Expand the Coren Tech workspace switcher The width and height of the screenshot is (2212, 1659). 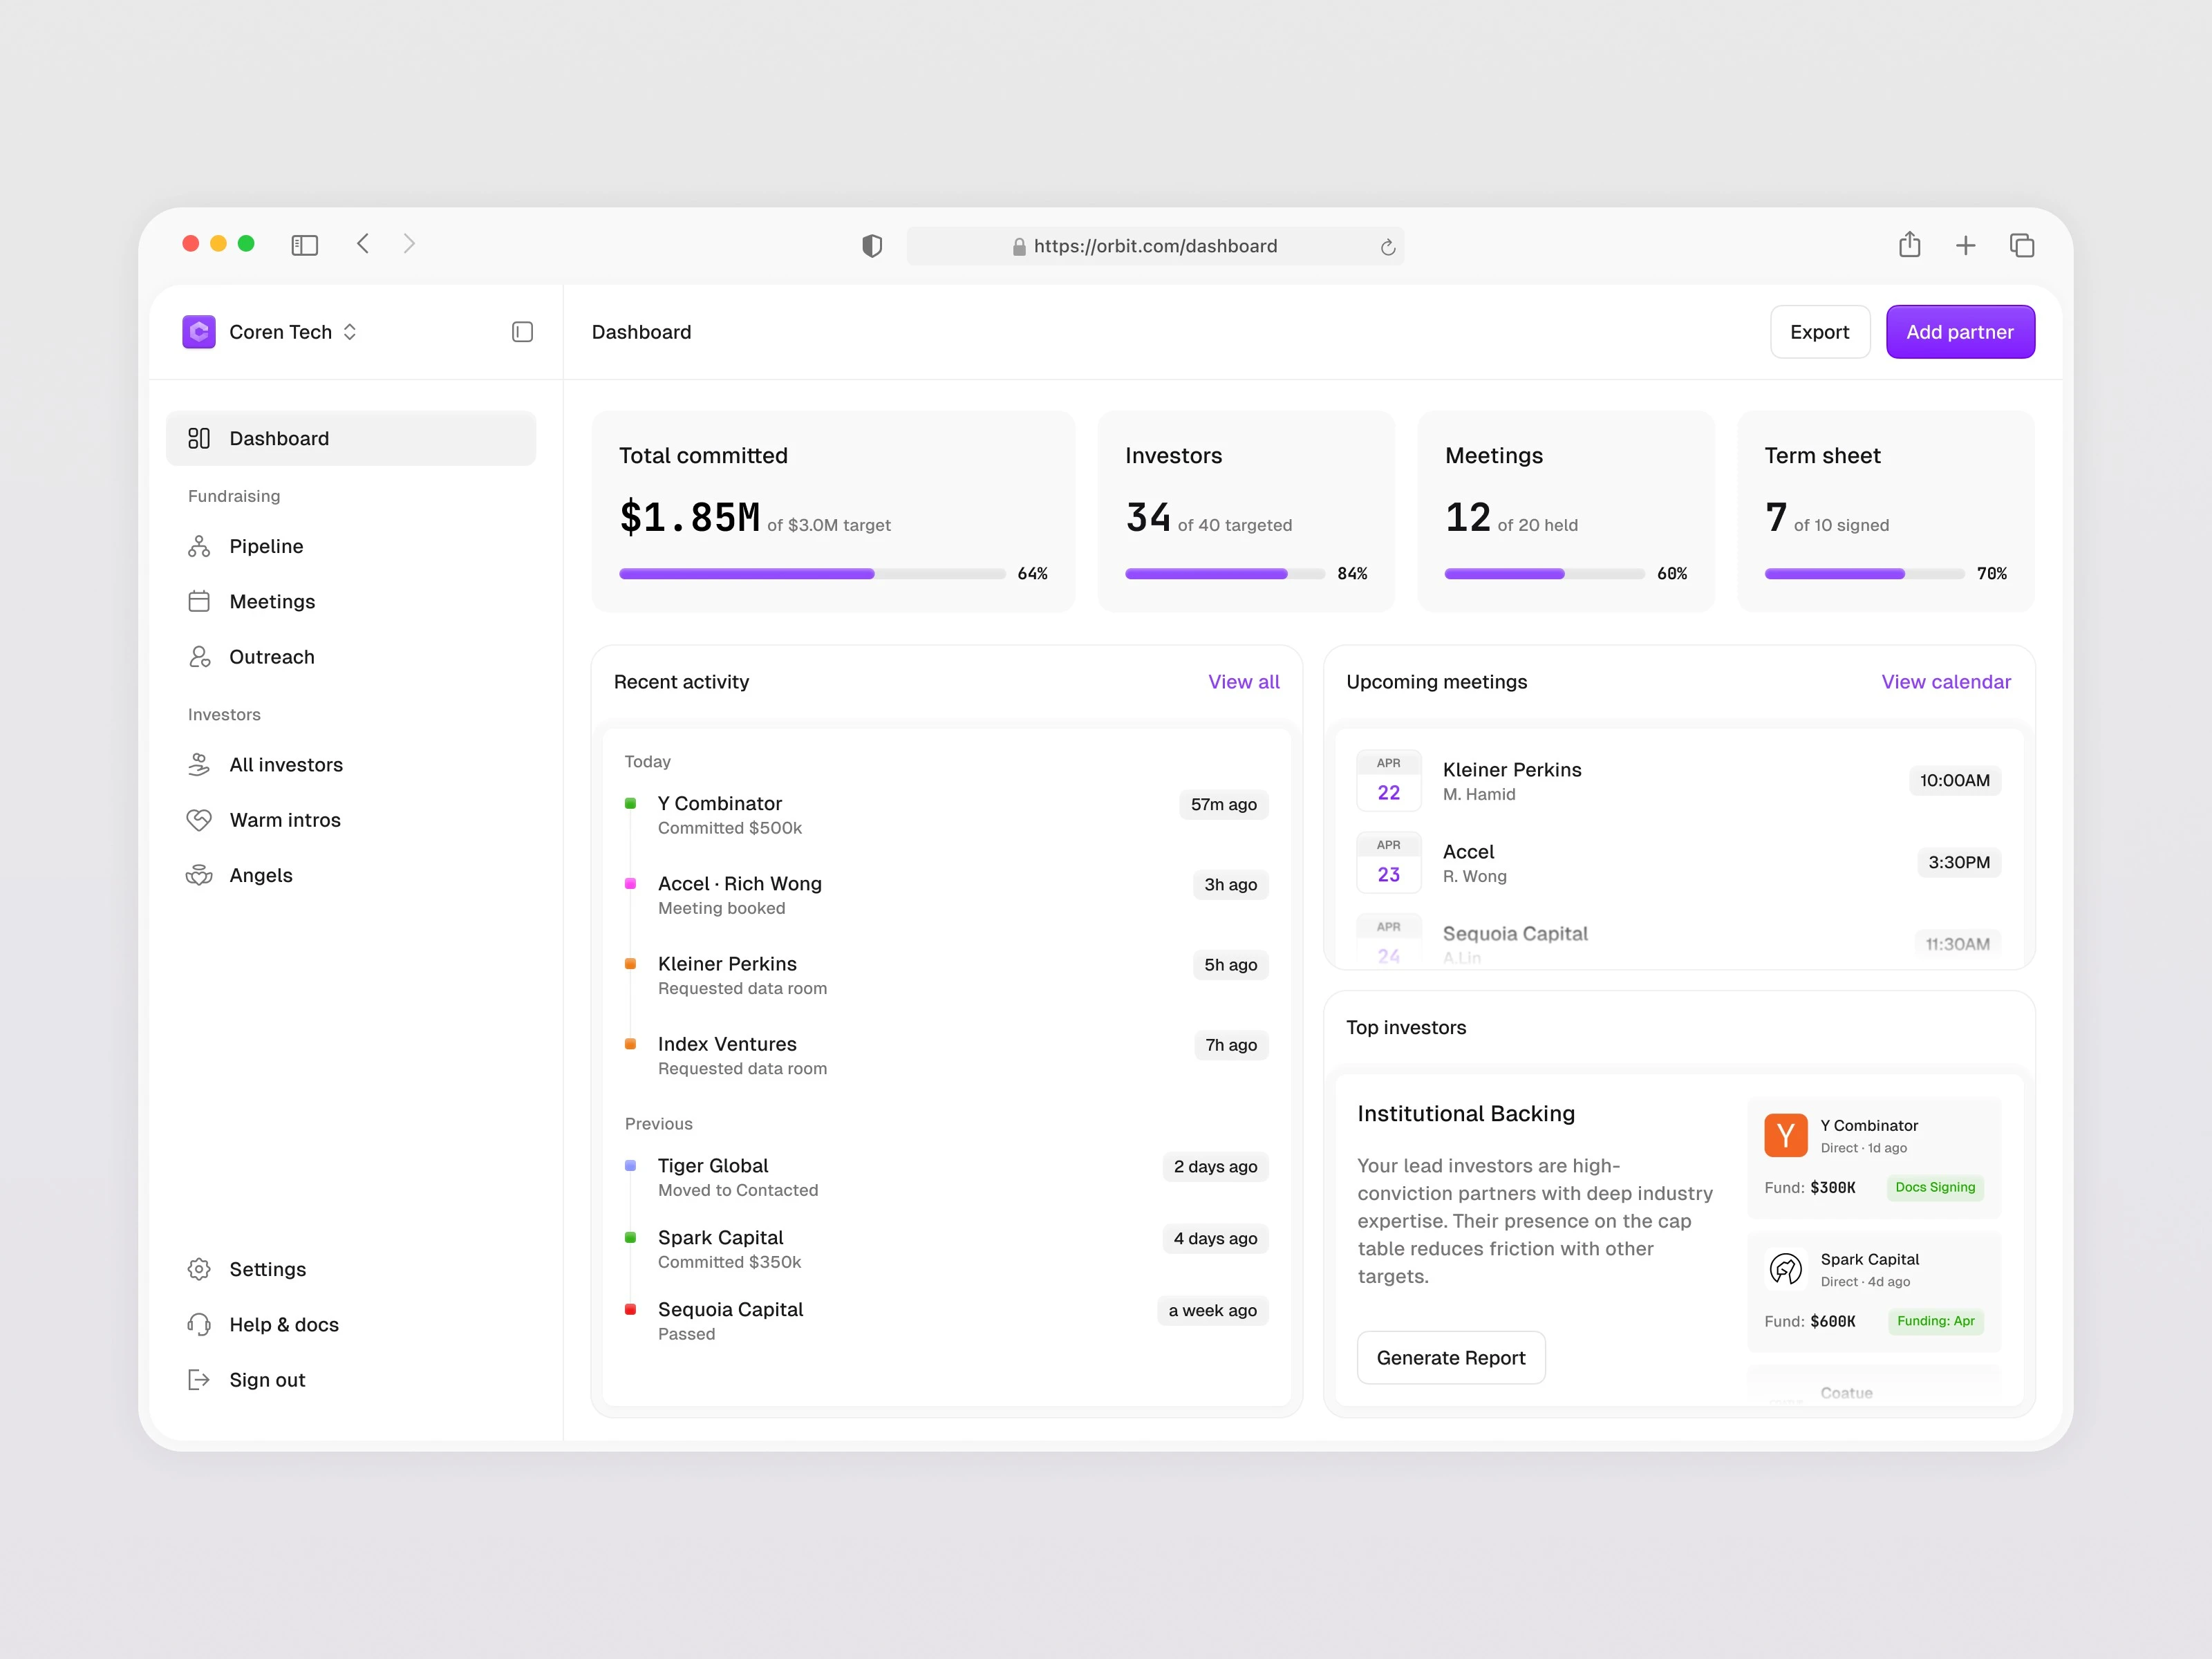tap(350, 332)
